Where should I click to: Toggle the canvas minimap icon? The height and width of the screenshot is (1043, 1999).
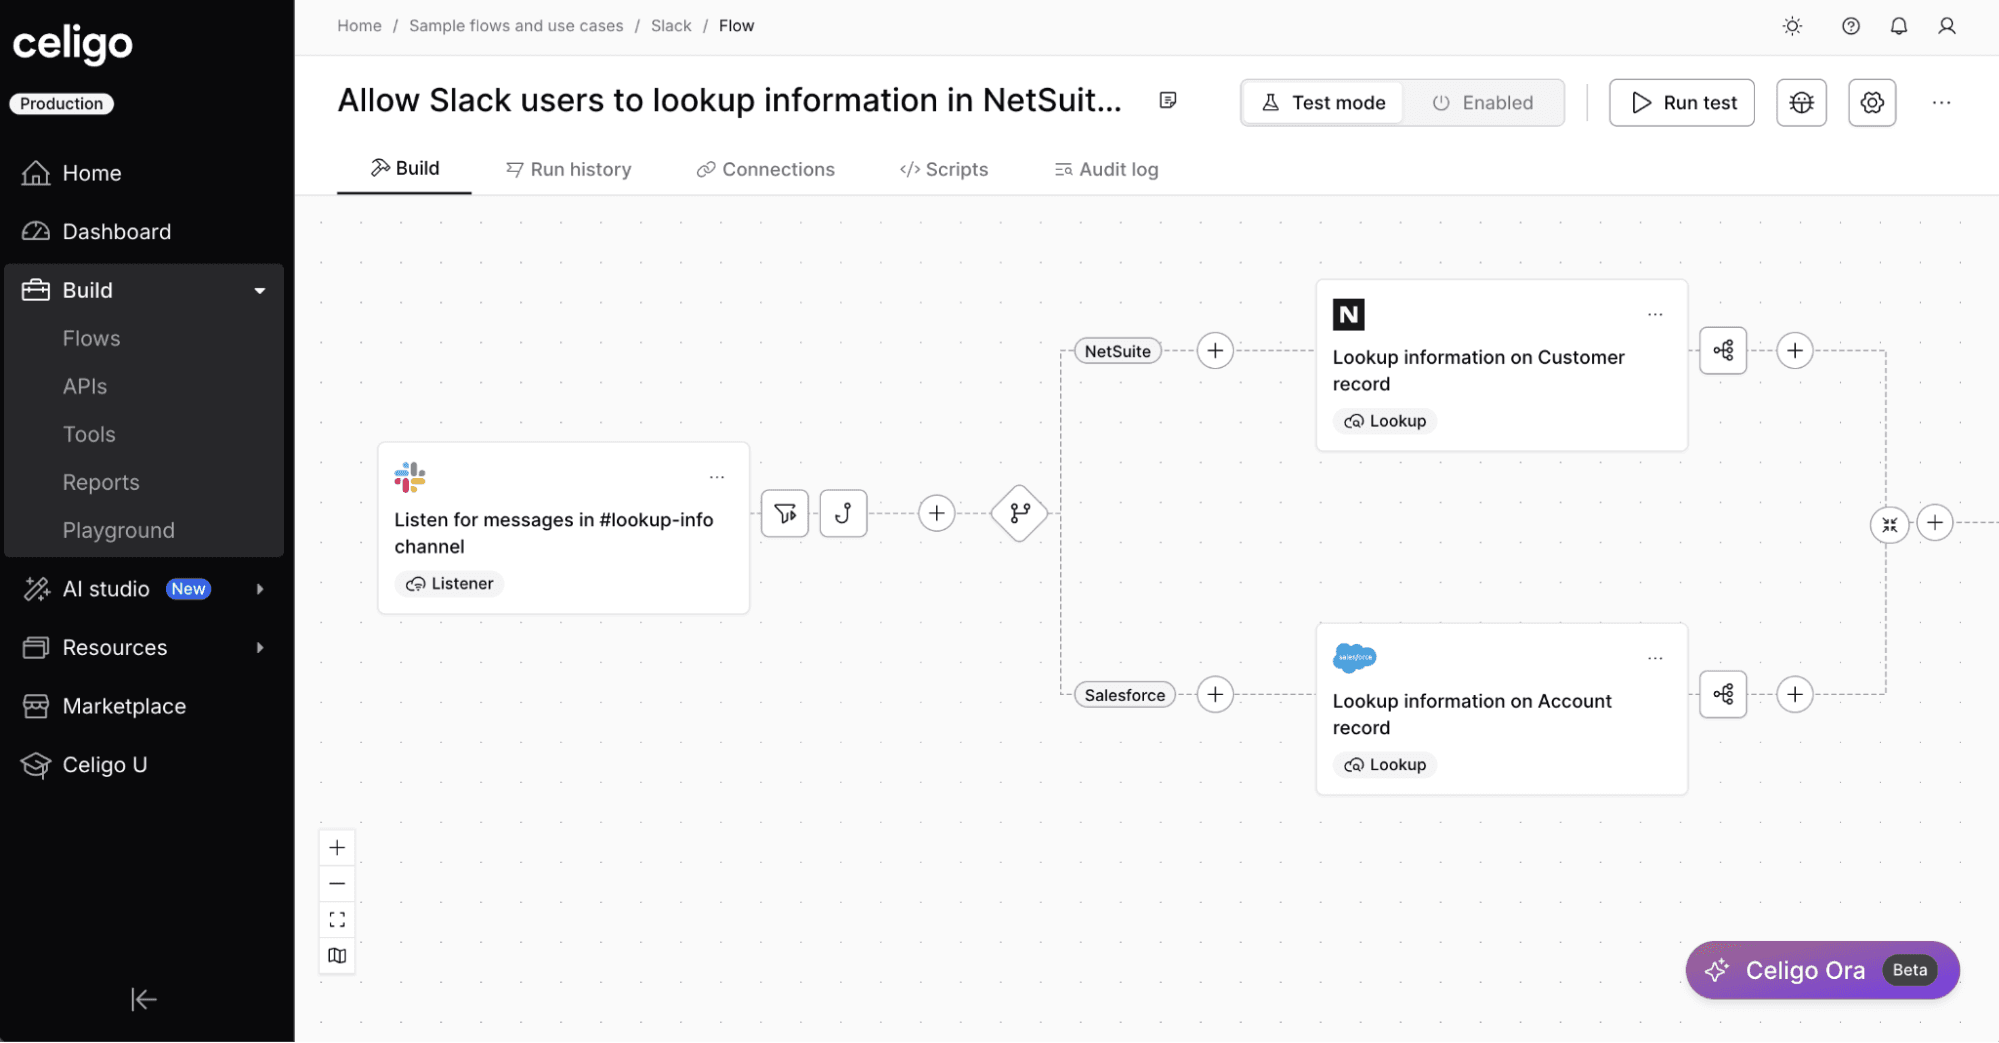pyautogui.click(x=337, y=956)
